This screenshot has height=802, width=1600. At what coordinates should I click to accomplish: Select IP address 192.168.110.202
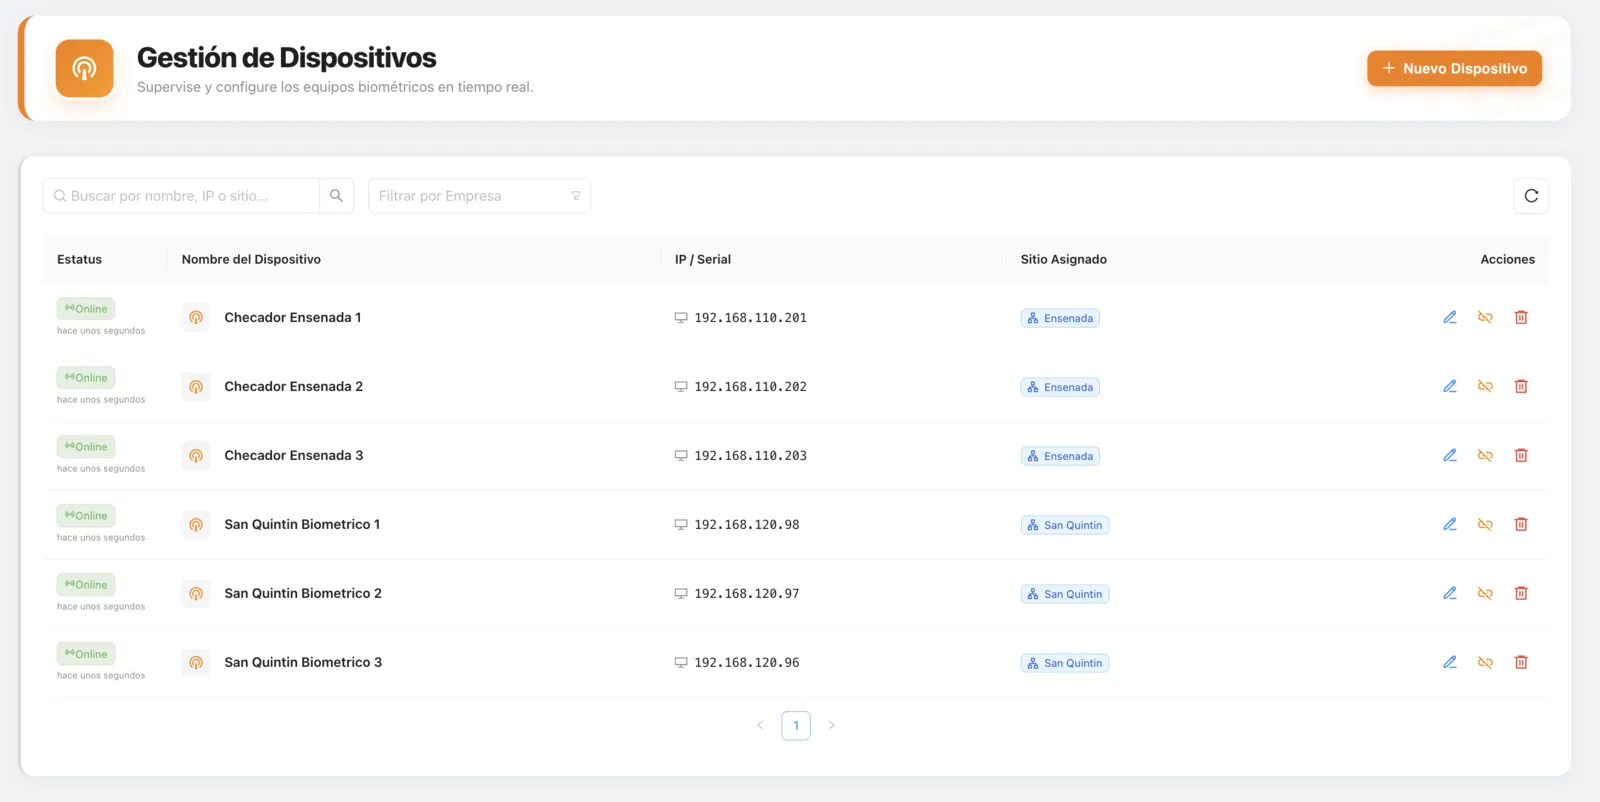click(x=750, y=387)
